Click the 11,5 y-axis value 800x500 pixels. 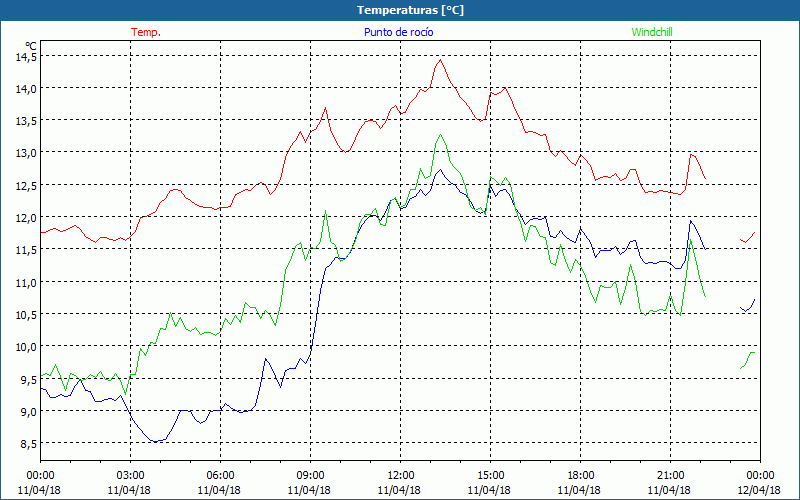(x=26, y=250)
